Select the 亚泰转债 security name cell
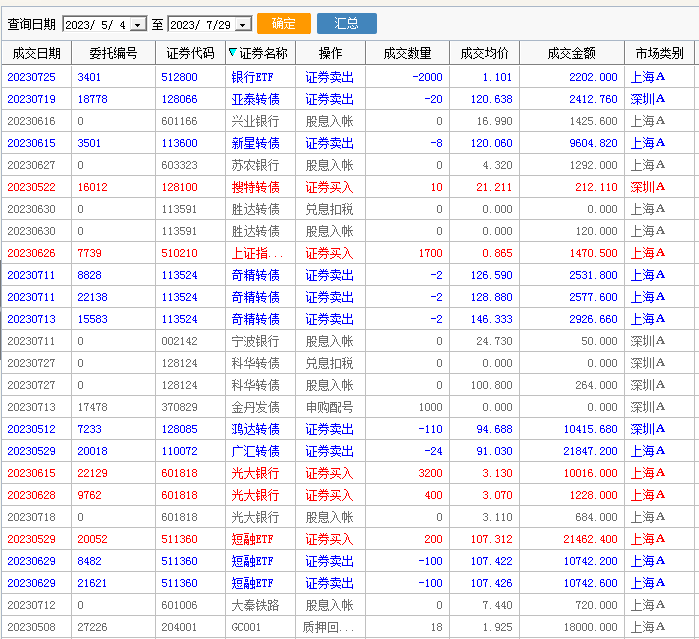This screenshot has width=699, height=639. point(255,99)
